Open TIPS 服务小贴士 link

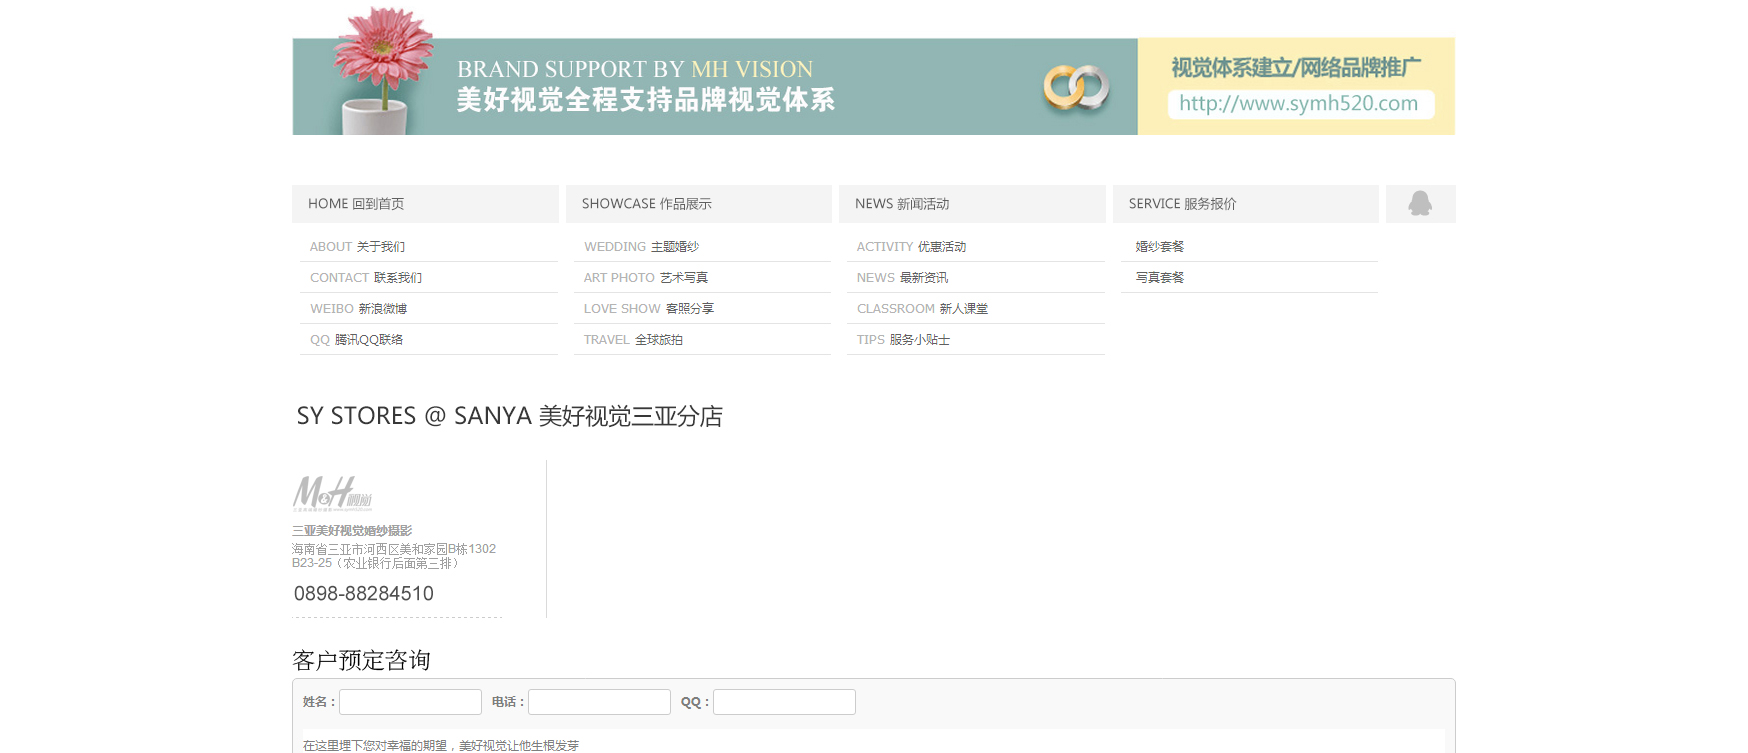[903, 340]
